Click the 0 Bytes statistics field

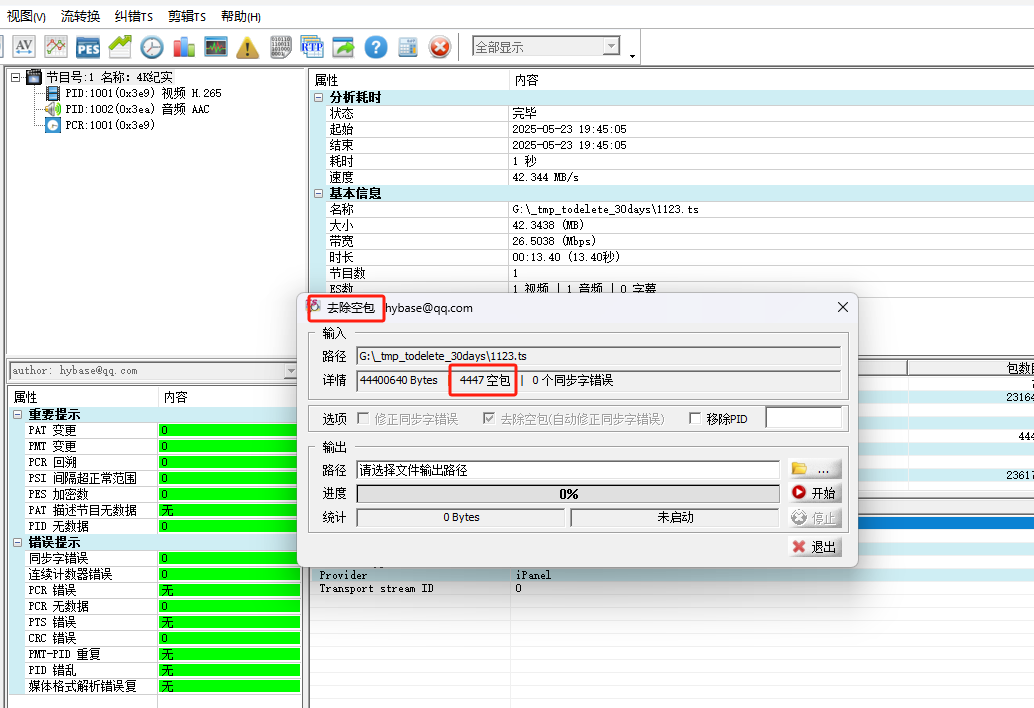(x=461, y=517)
